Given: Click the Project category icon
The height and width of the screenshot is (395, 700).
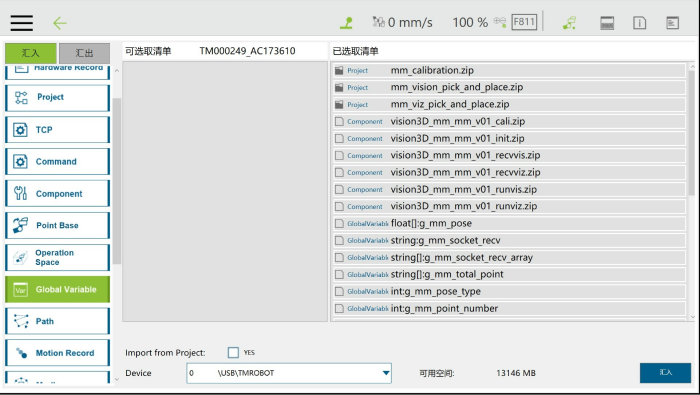Looking at the screenshot, I should click(21, 97).
